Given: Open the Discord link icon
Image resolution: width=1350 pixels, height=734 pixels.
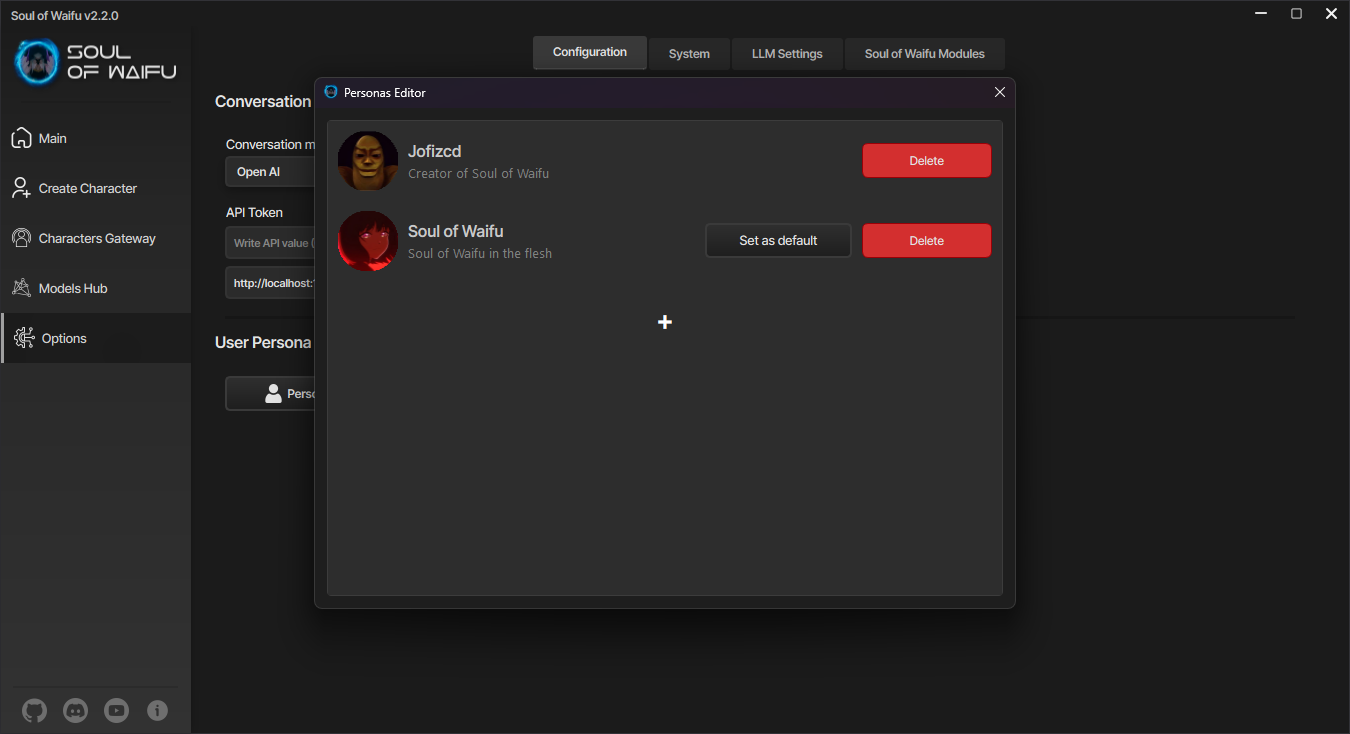Looking at the screenshot, I should pyautogui.click(x=75, y=711).
